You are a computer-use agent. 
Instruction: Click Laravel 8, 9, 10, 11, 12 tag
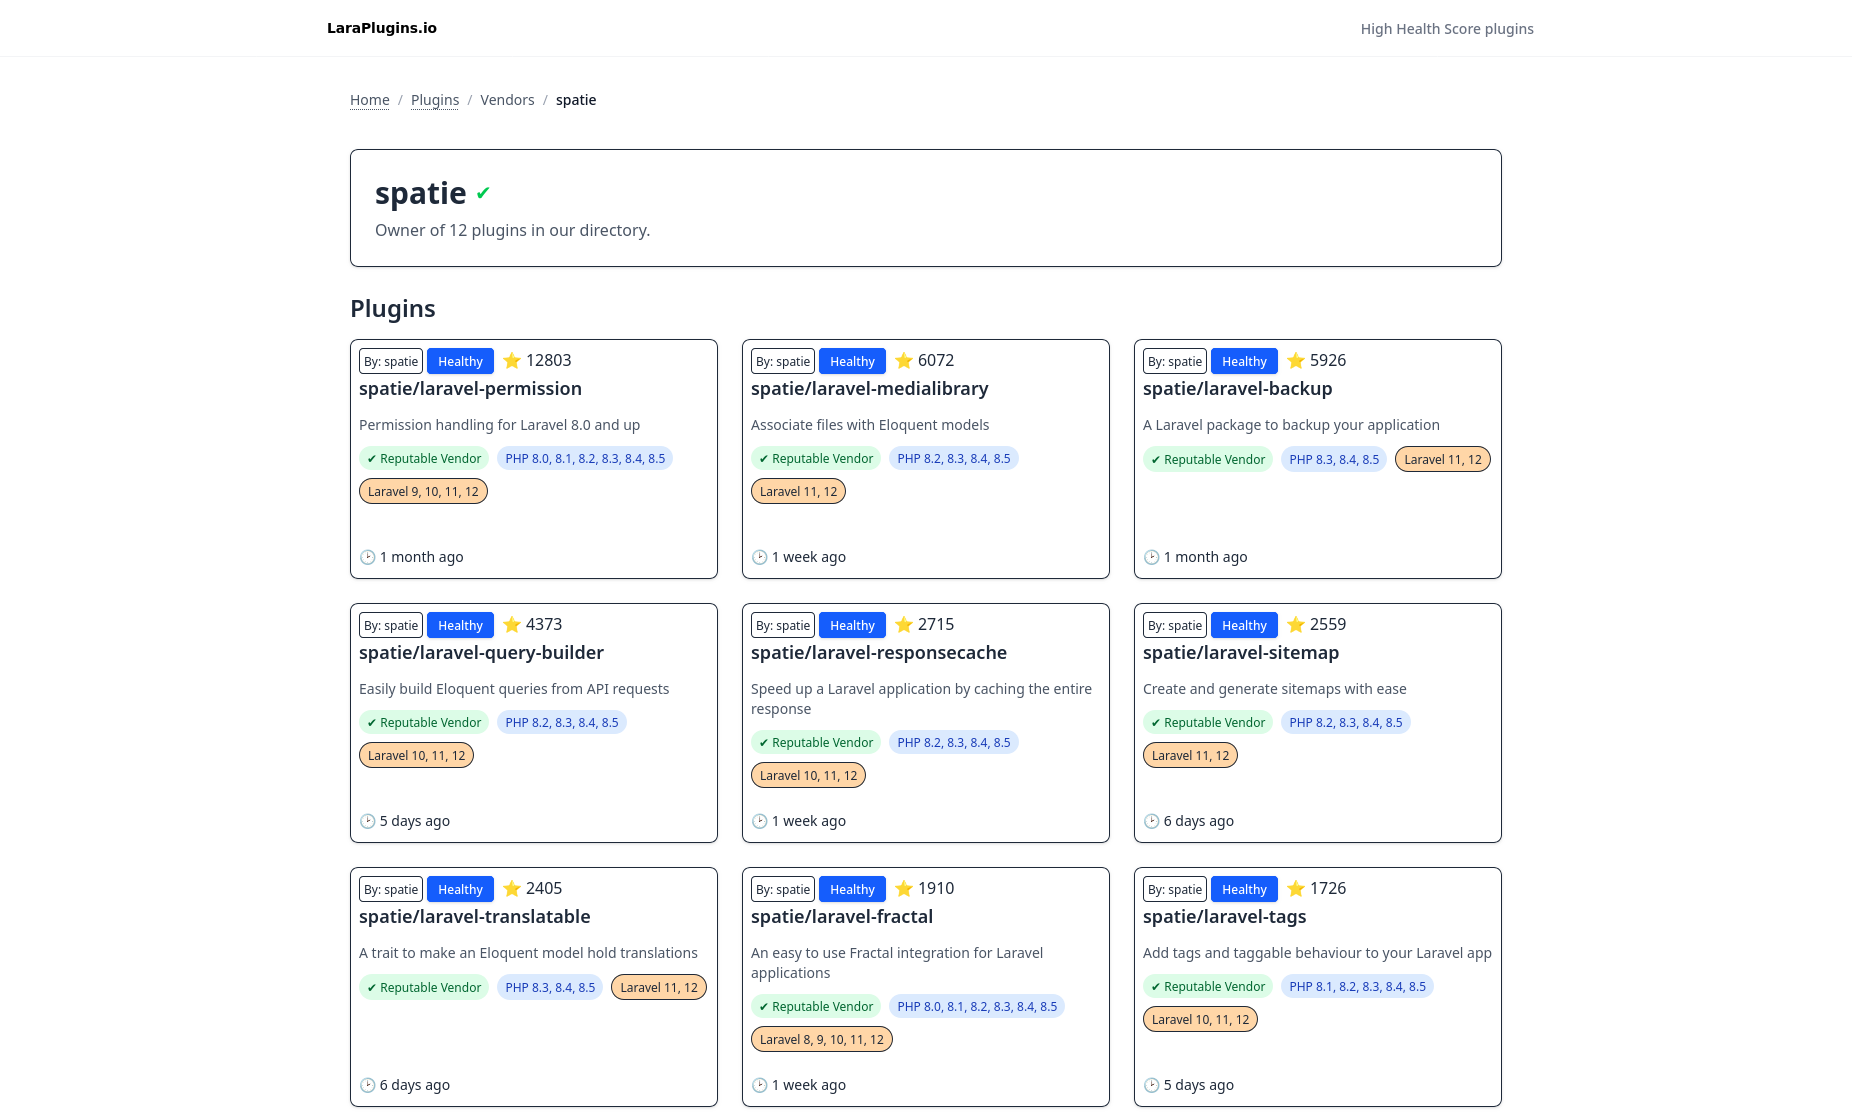click(x=821, y=1040)
